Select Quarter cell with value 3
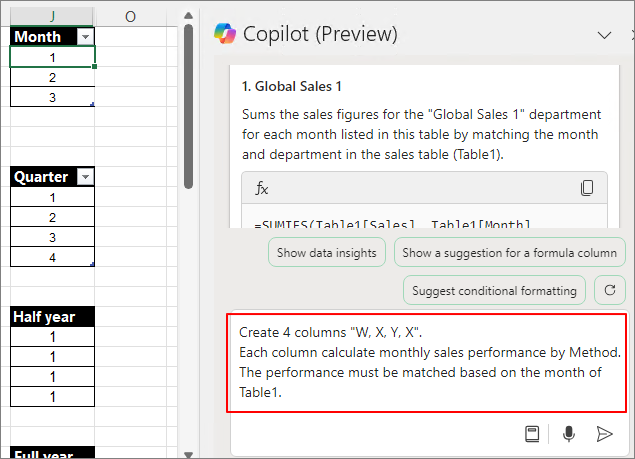Image resolution: width=635 pixels, height=459 pixels. tap(52, 237)
